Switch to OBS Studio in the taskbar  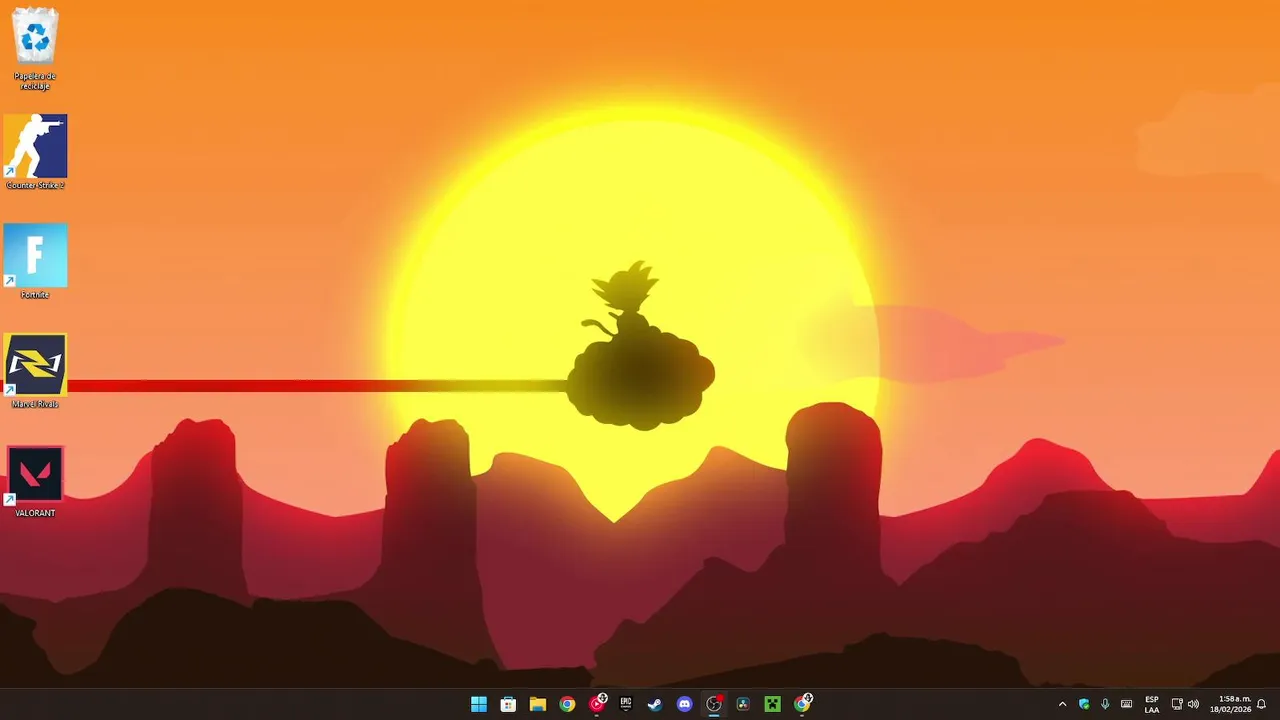(714, 704)
